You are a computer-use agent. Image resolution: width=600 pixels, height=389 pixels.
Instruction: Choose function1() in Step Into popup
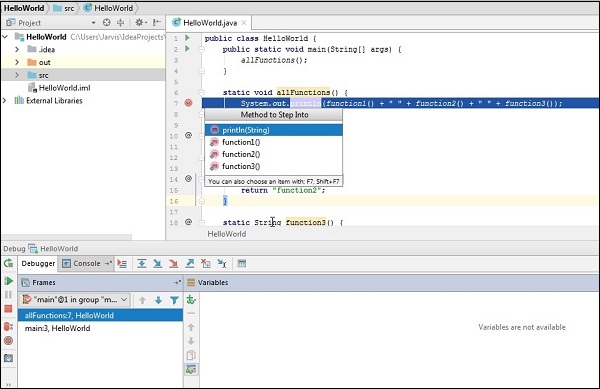pyautogui.click(x=274, y=142)
